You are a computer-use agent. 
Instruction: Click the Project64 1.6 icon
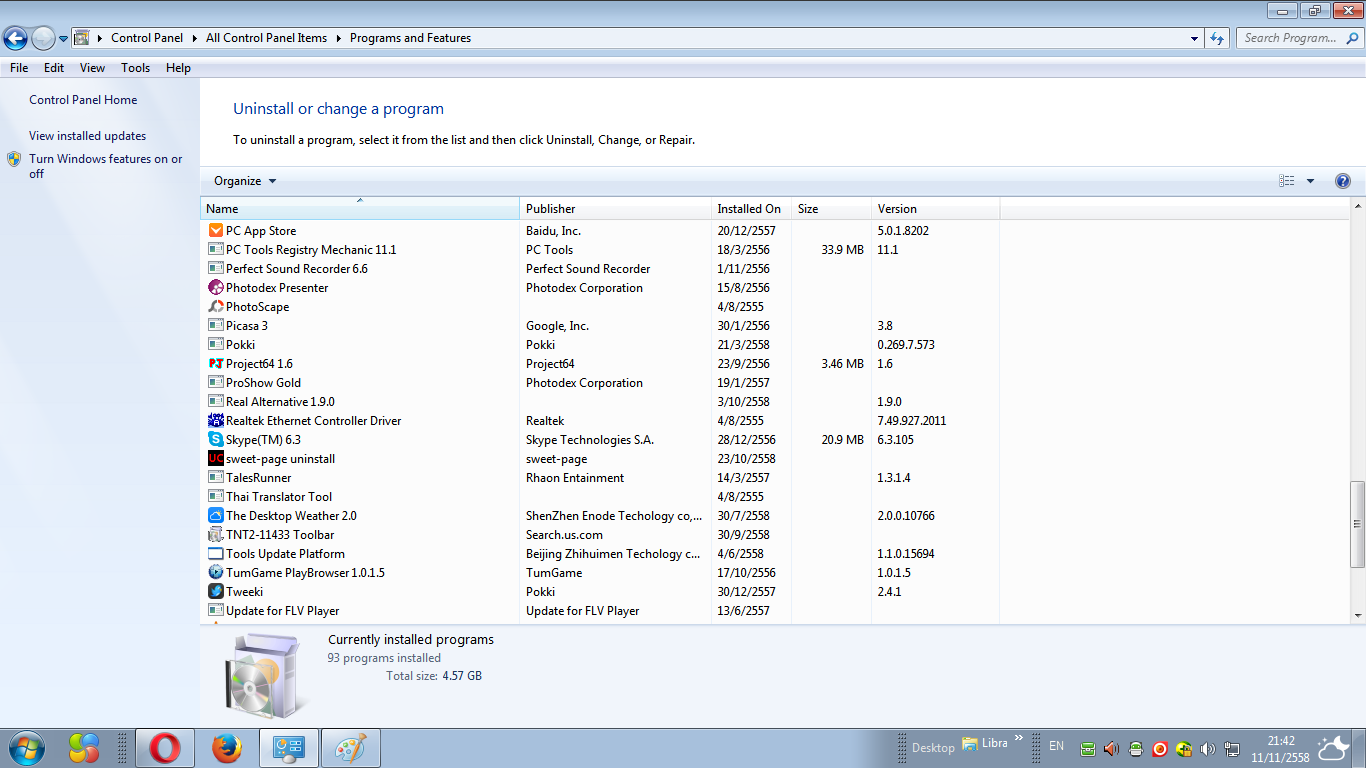[215, 364]
